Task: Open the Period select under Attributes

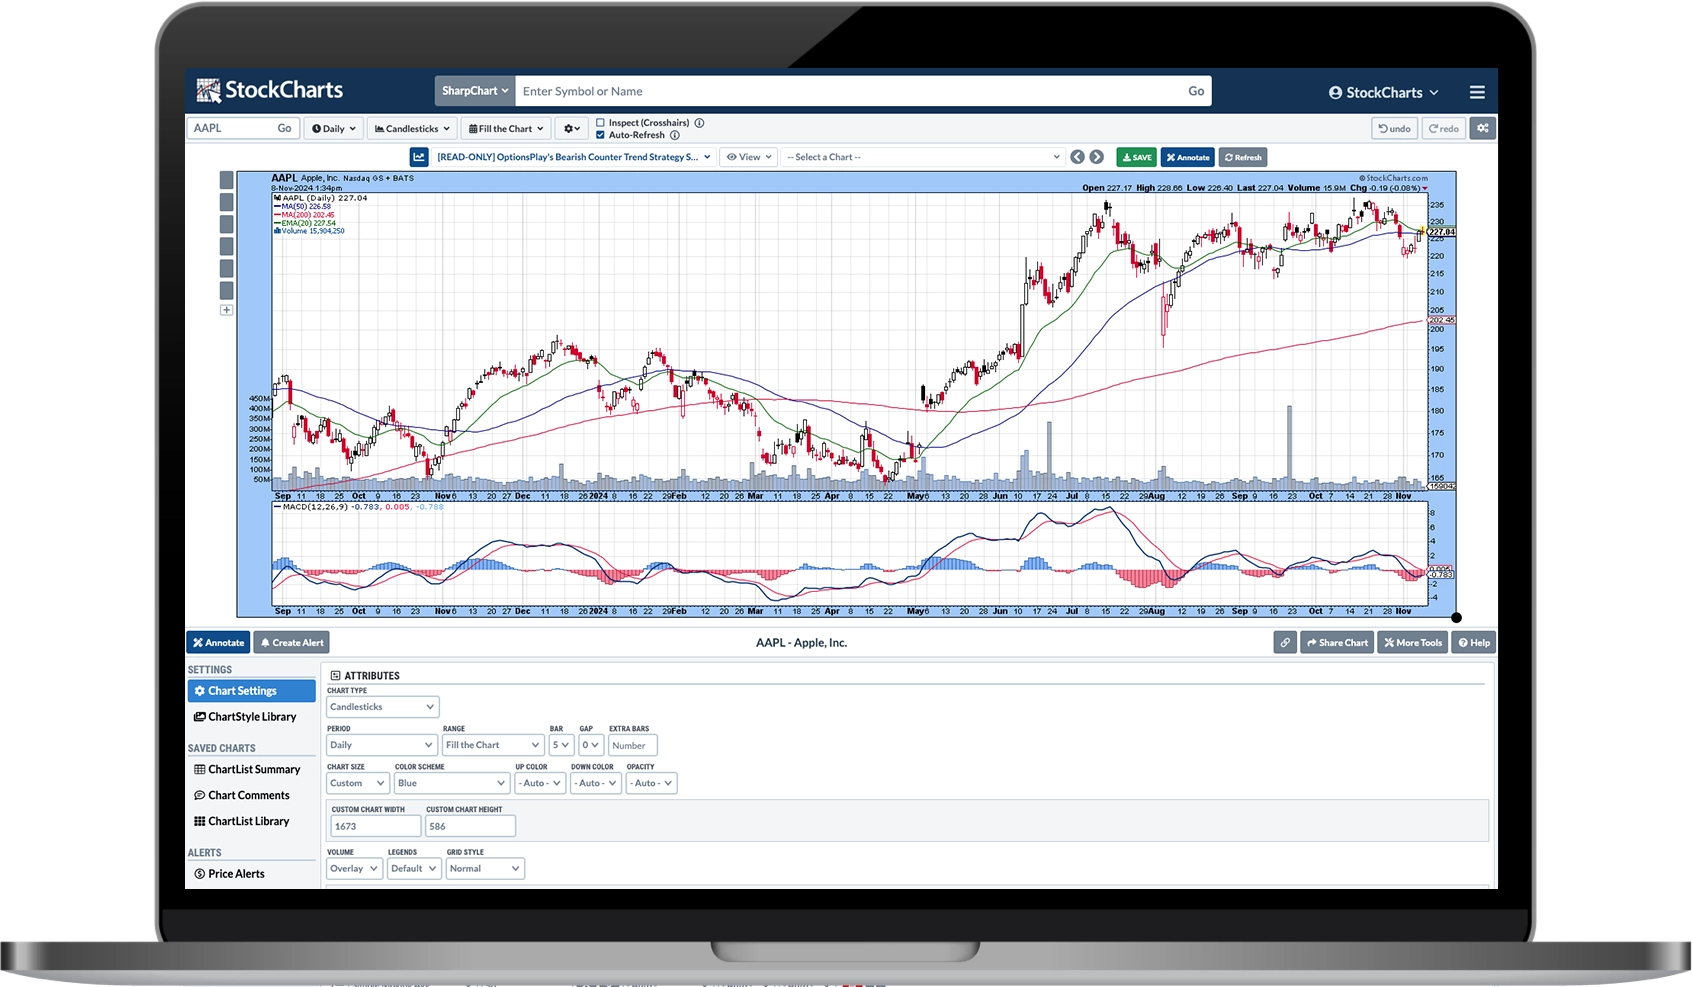Action: click(382, 745)
